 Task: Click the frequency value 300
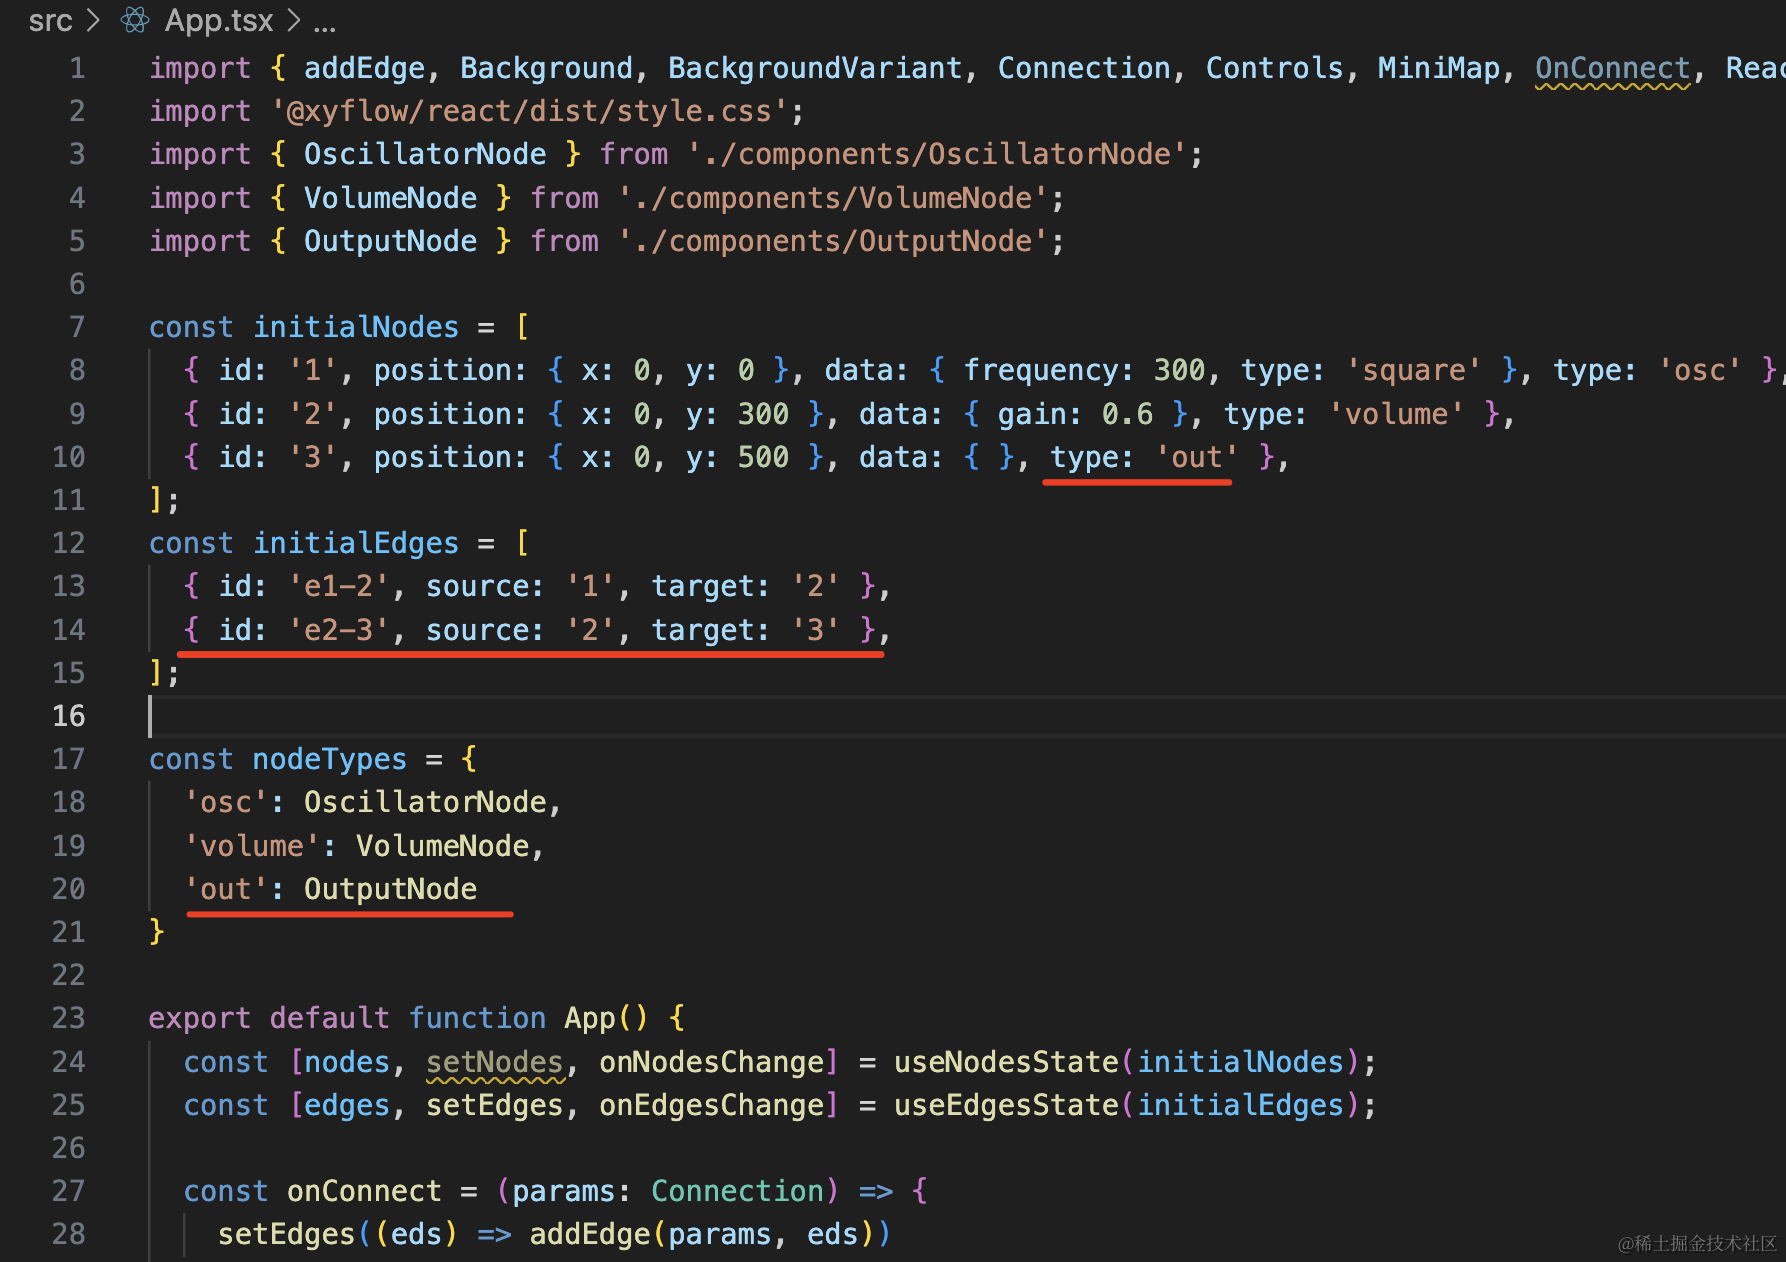tap(1180, 370)
